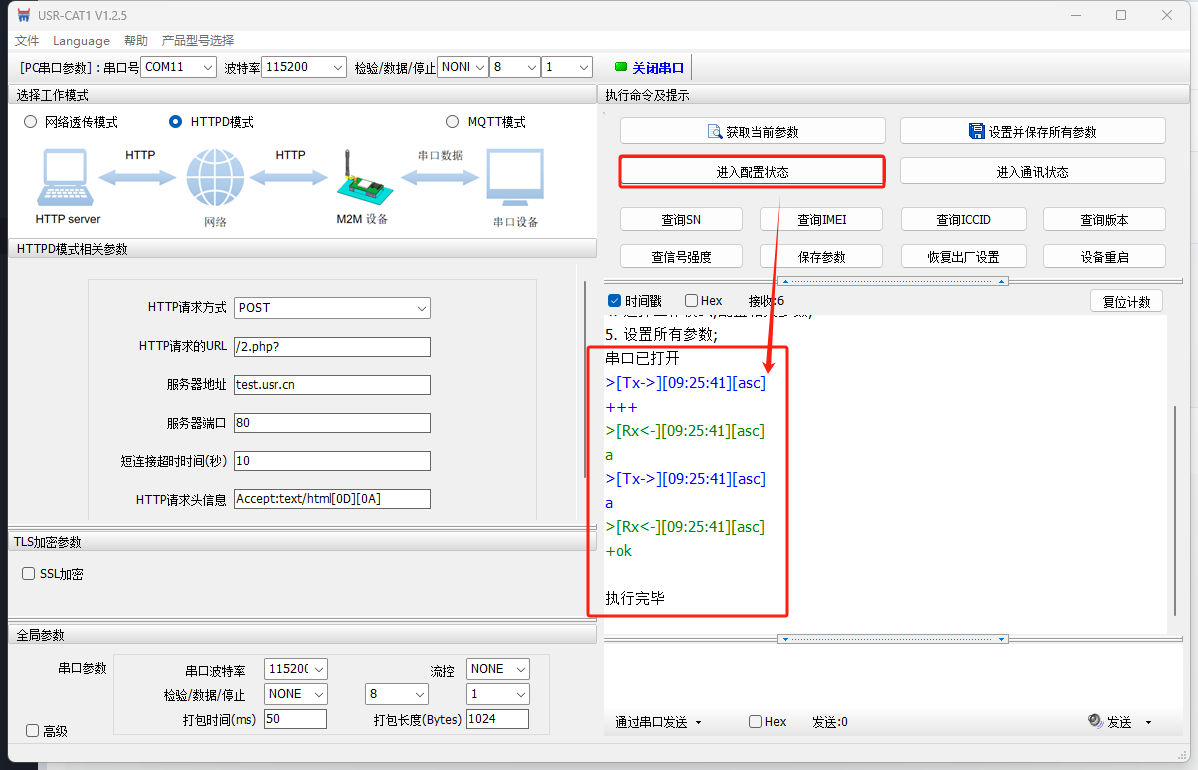The height and width of the screenshot is (770, 1198).
Task: Open the HTTP请求方式 POST dropdown
Action: 332,308
